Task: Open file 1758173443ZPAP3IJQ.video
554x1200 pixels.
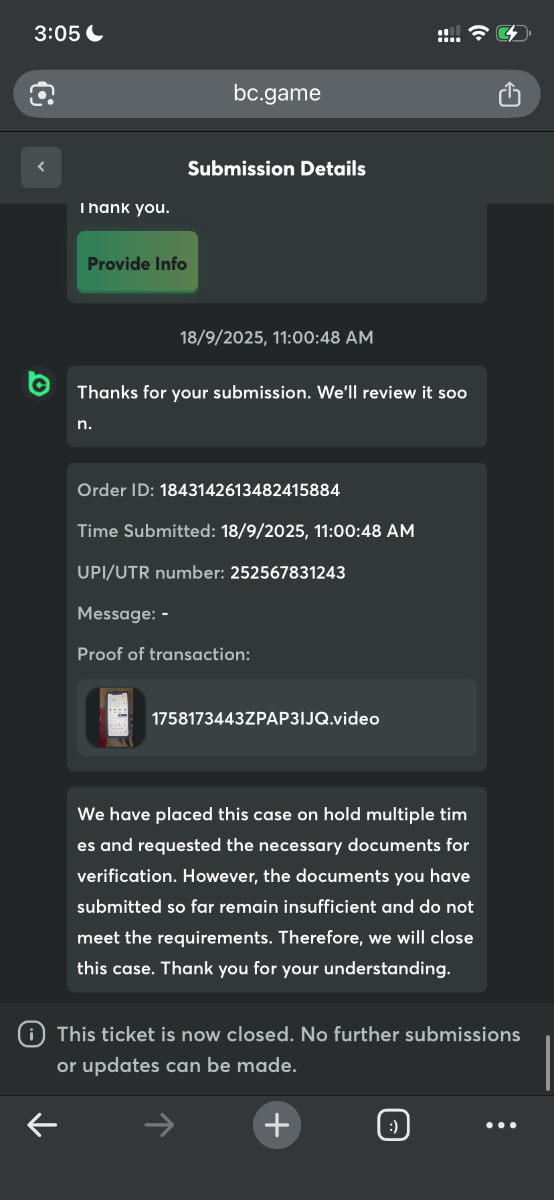Action: pos(265,718)
